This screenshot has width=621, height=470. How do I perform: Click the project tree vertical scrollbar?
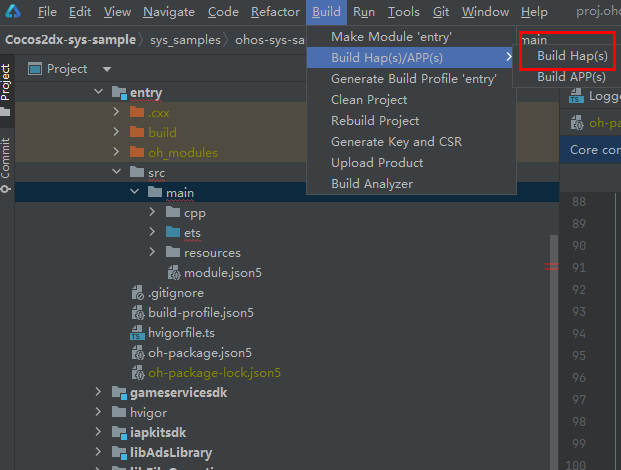coord(553,352)
